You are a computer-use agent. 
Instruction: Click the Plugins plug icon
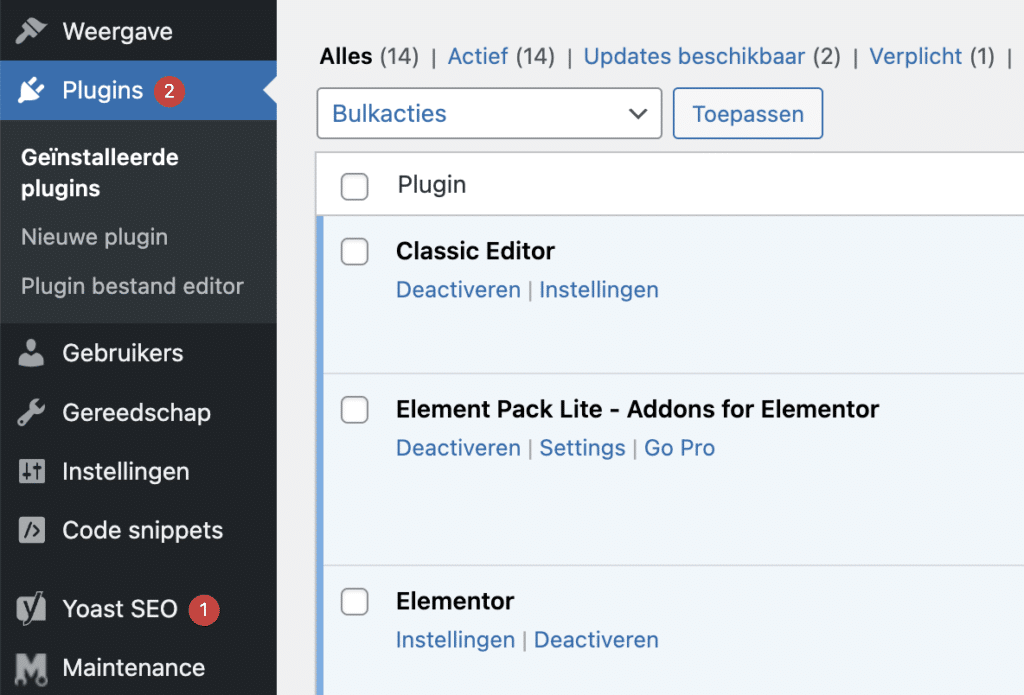[31, 90]
